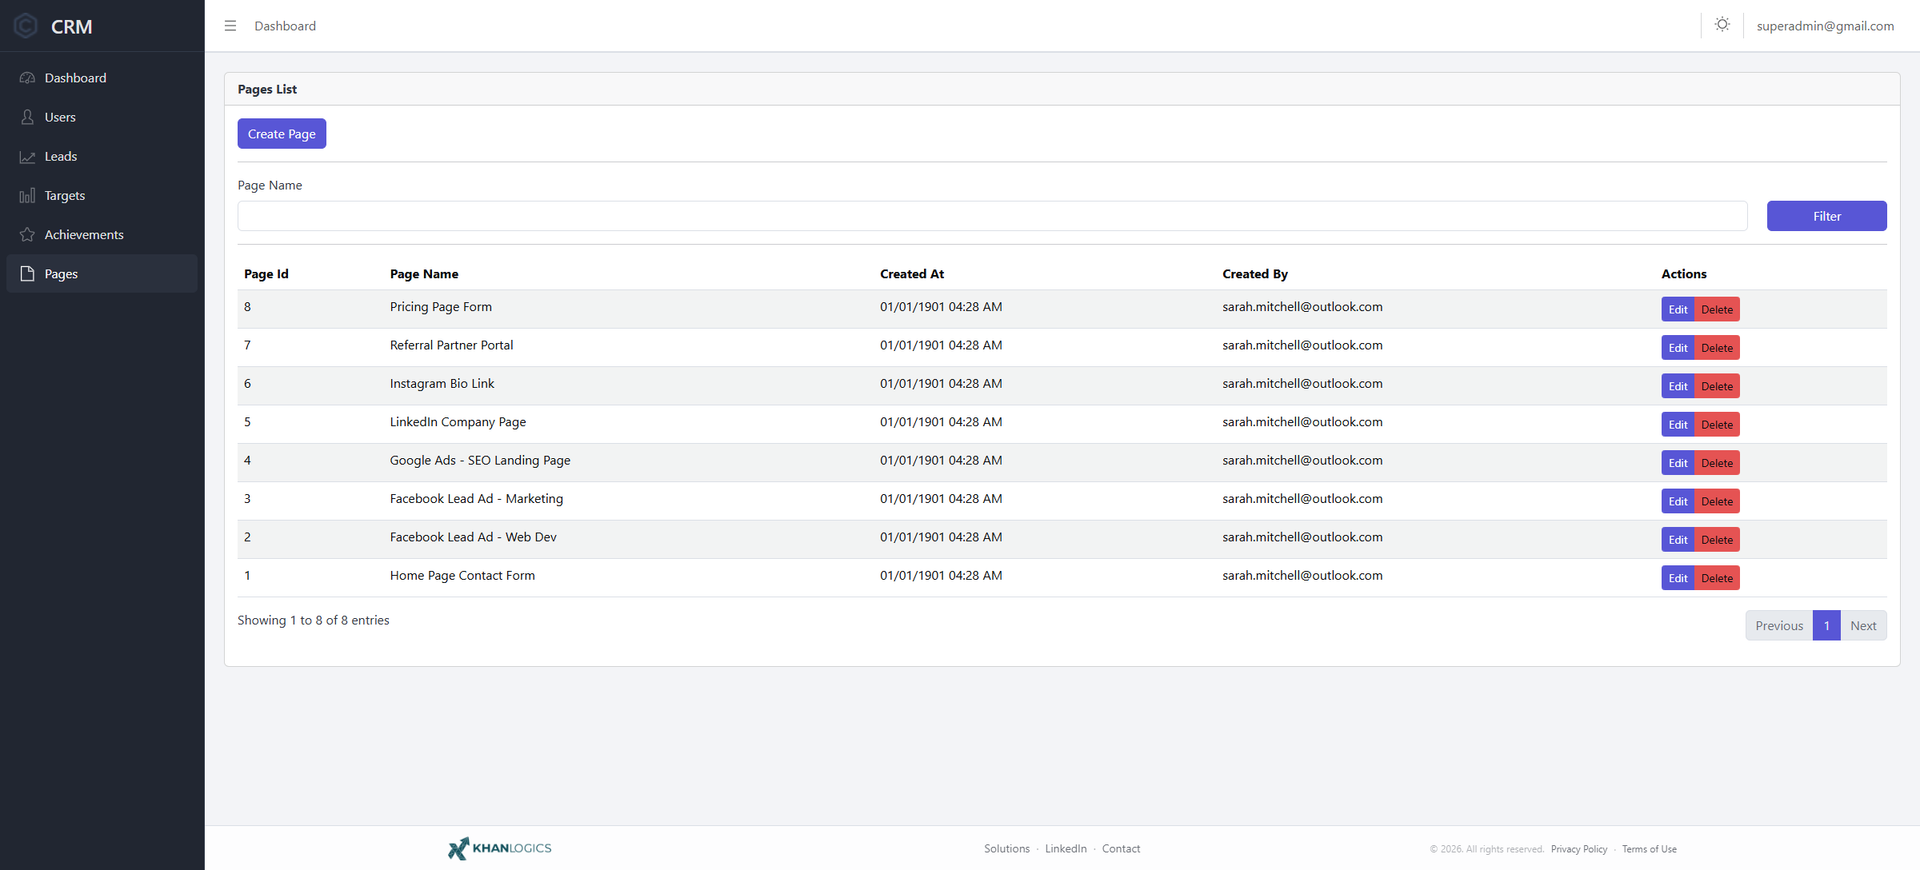Viewport: 1920px width, 870px height.
Task: Delete the Google Ads - SEO Landing Page
Action: (x=1717, y=463)
